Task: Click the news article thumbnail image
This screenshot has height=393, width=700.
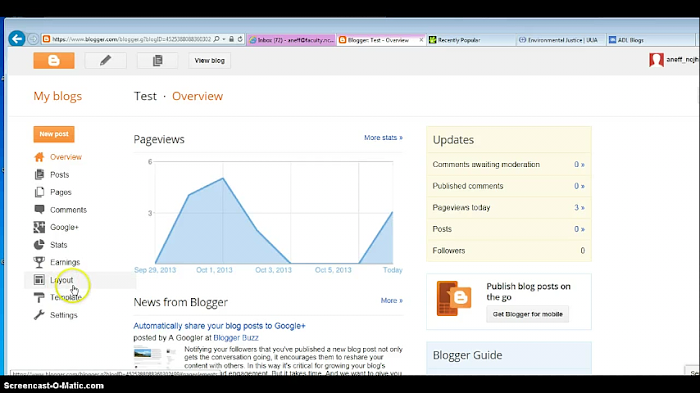Action: pyautogui.click(x=154, y=356)
